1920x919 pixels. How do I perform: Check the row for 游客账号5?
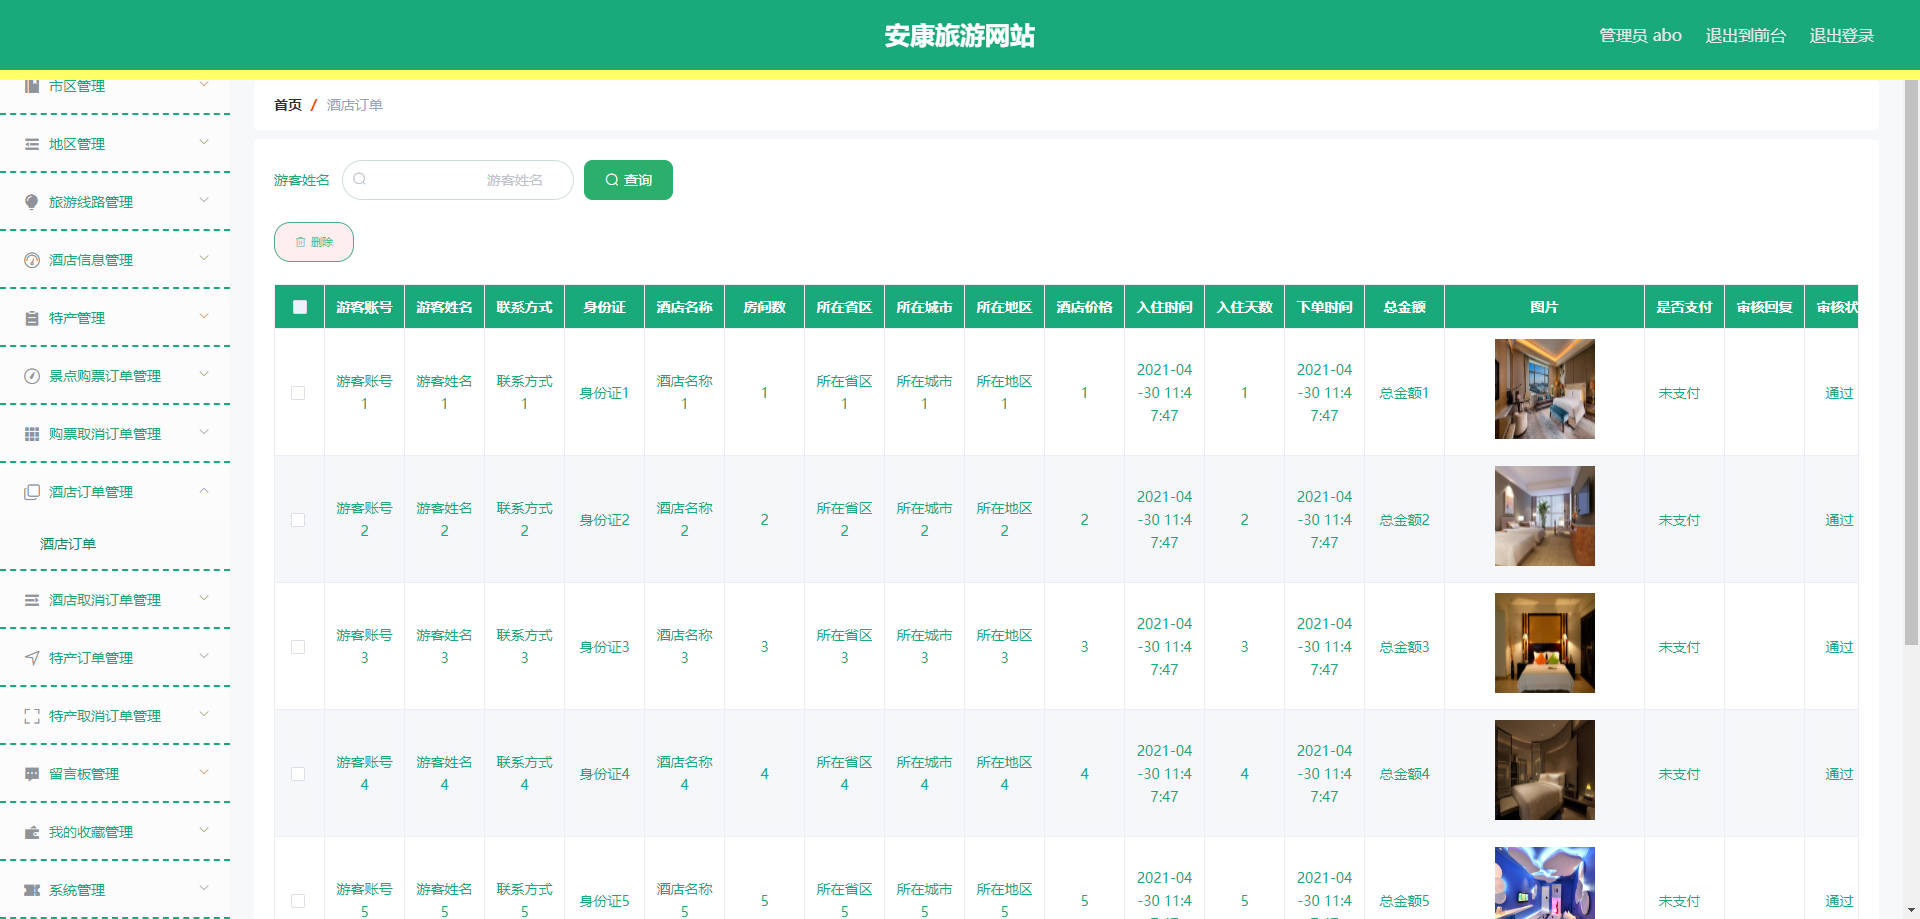298,901
